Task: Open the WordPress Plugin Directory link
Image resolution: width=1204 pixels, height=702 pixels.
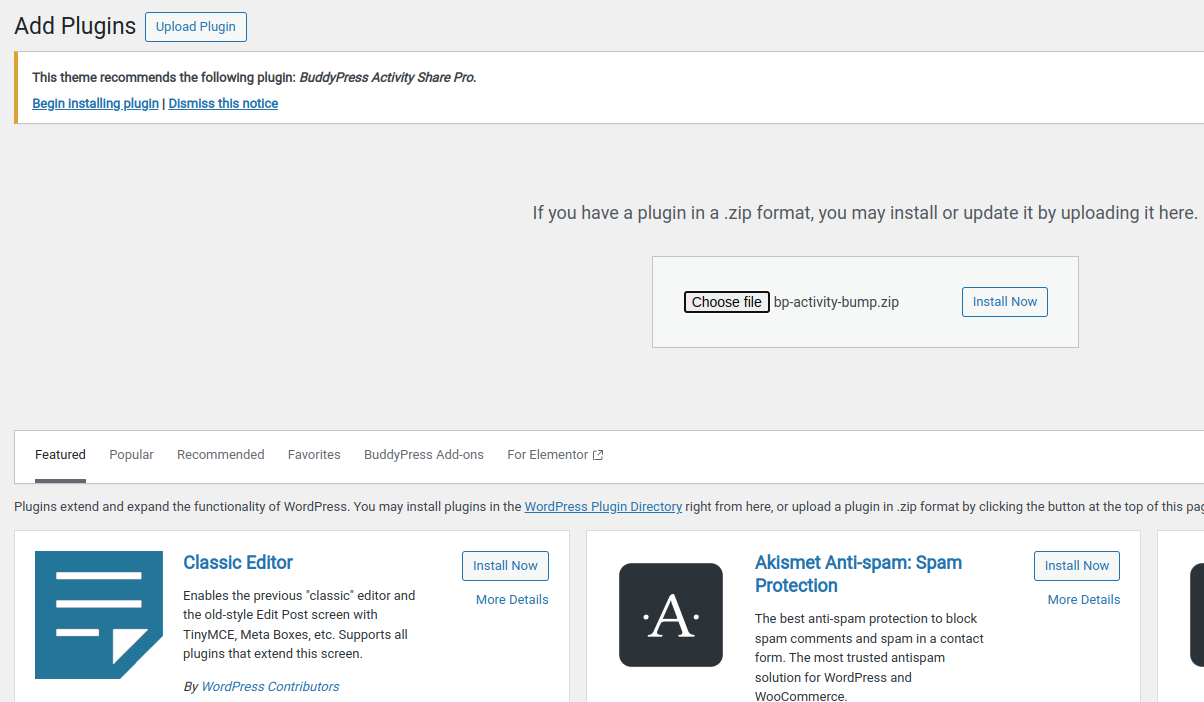Action: 603,506
